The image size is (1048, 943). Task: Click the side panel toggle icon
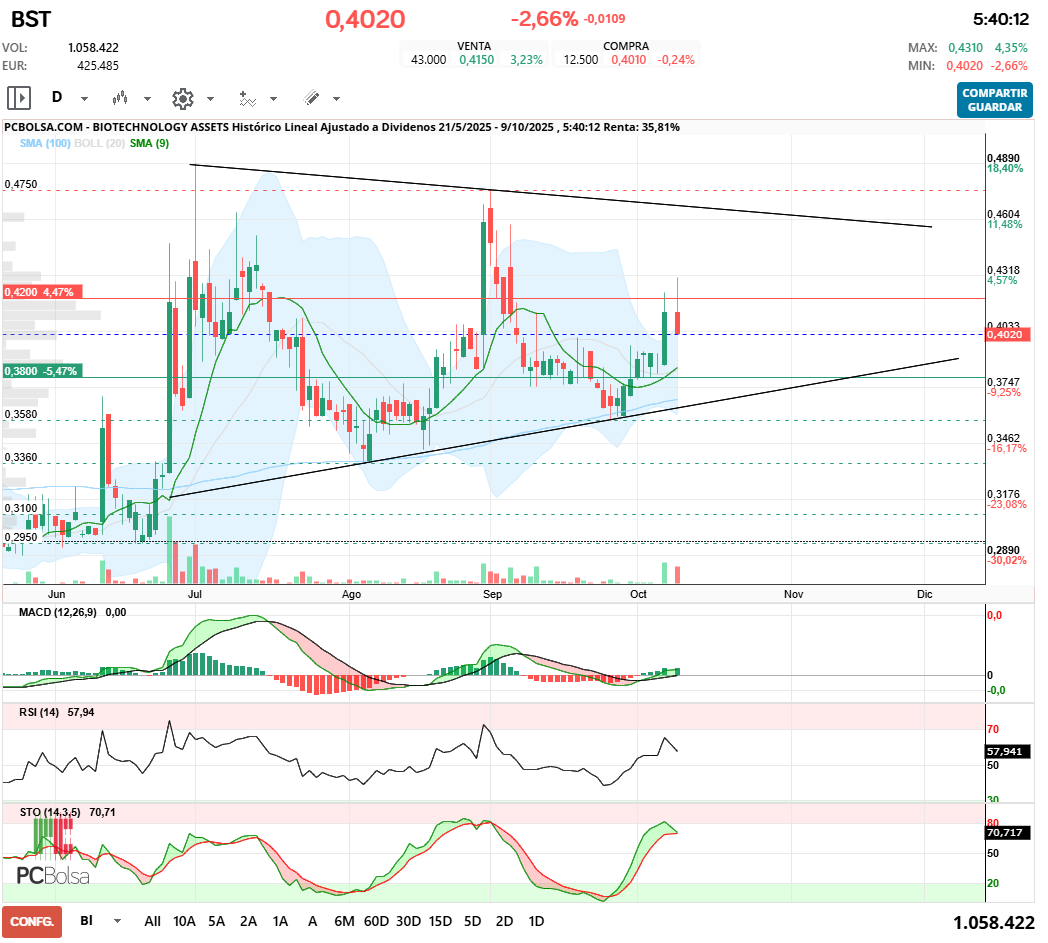pos(18,98)
